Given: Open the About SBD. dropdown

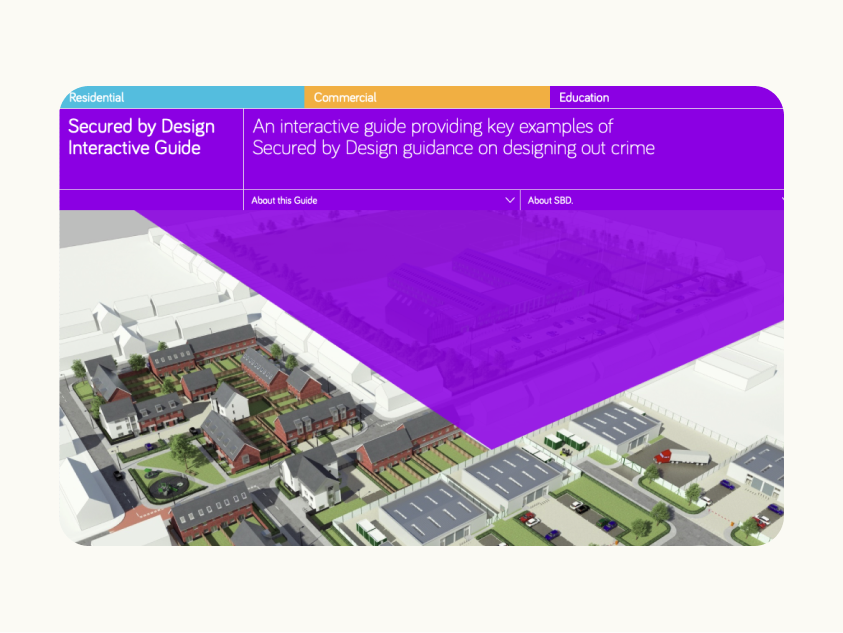Looking at the screenshot, I should pos(652,200).
